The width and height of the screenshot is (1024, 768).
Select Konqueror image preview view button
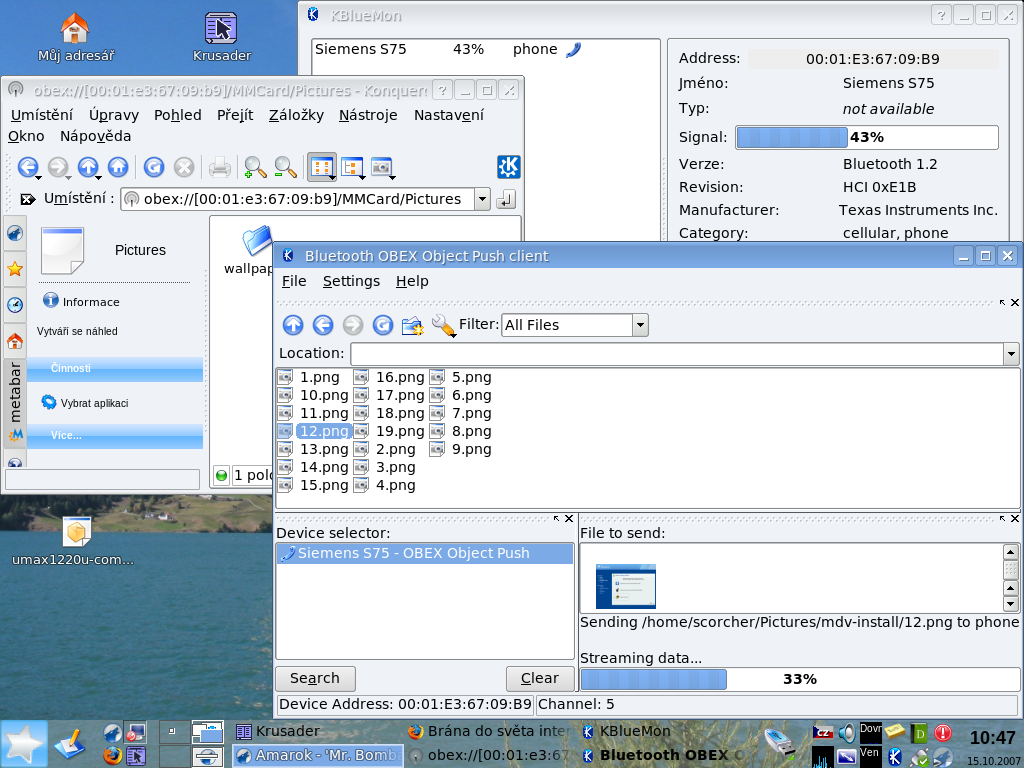click(x=381, y=167)
